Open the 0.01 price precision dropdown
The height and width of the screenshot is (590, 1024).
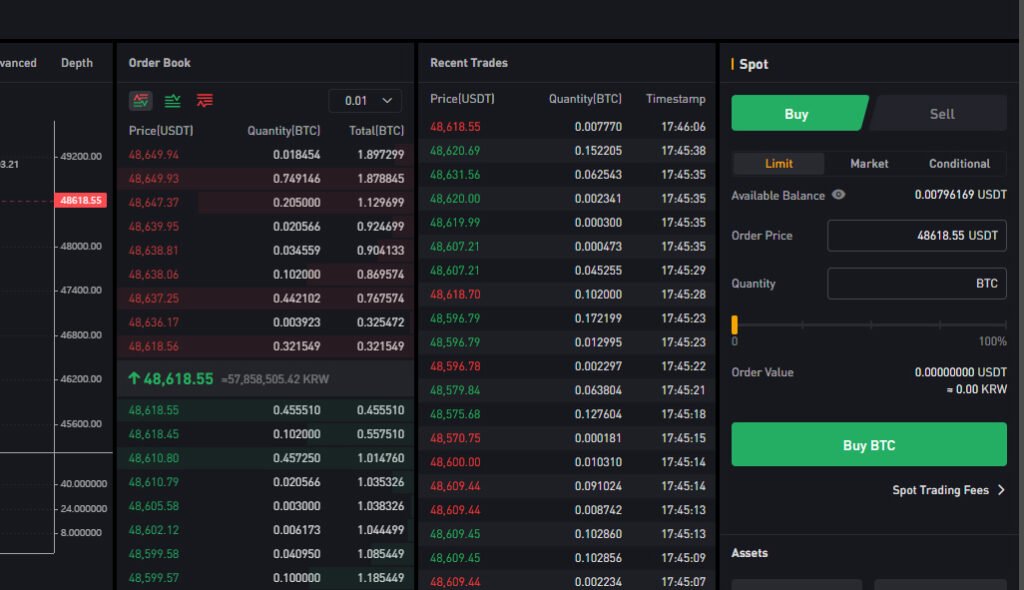point(365,101)
